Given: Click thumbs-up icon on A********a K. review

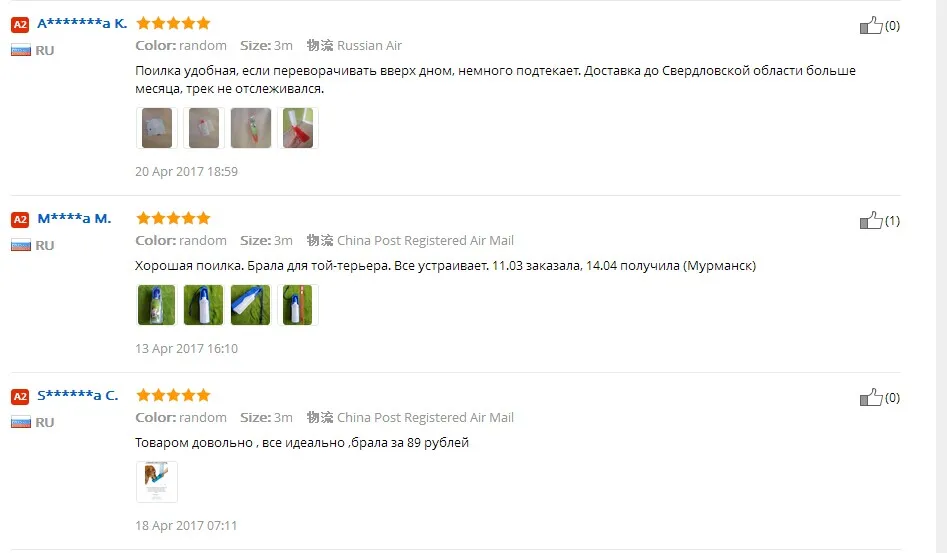Looking at the screenshot, I should coord(871,25).
